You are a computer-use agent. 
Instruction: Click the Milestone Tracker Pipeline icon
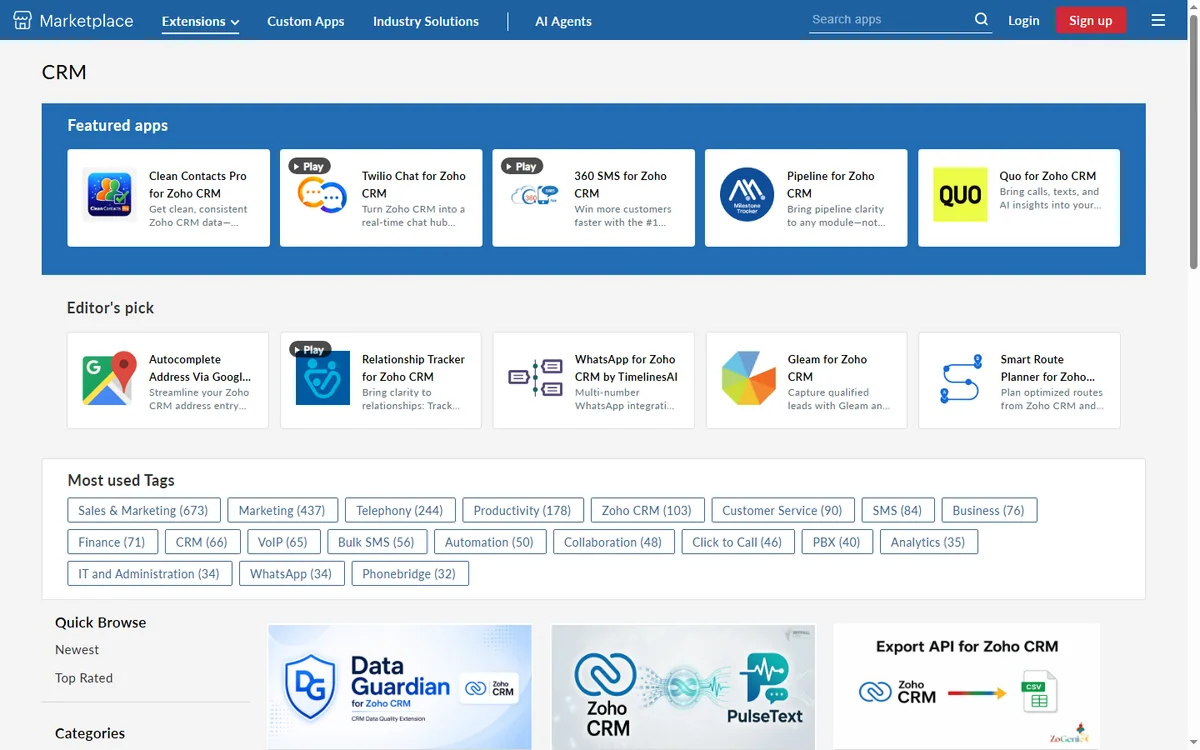747,195
